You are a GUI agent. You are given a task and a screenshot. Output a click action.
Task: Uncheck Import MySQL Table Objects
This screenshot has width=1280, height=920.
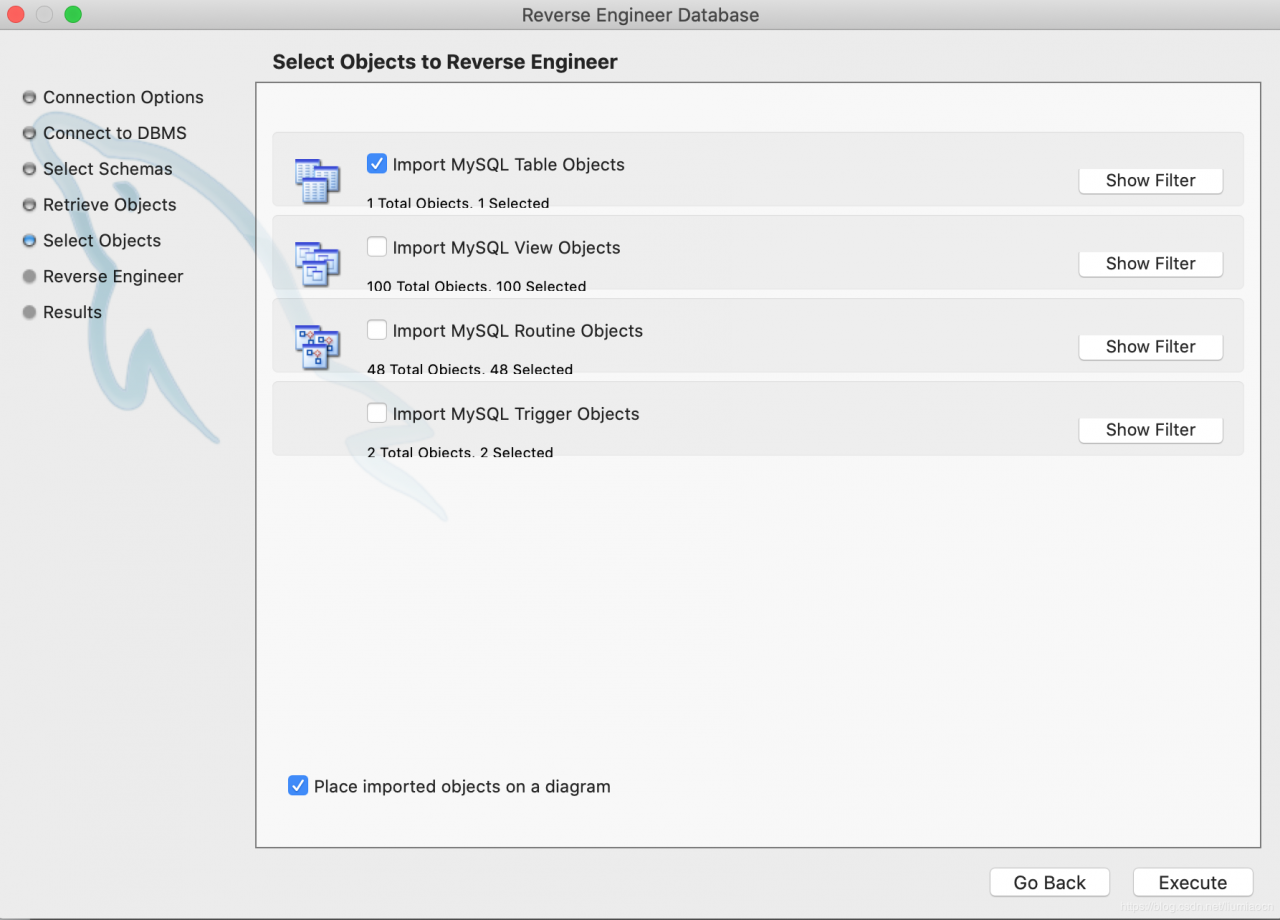377,163
